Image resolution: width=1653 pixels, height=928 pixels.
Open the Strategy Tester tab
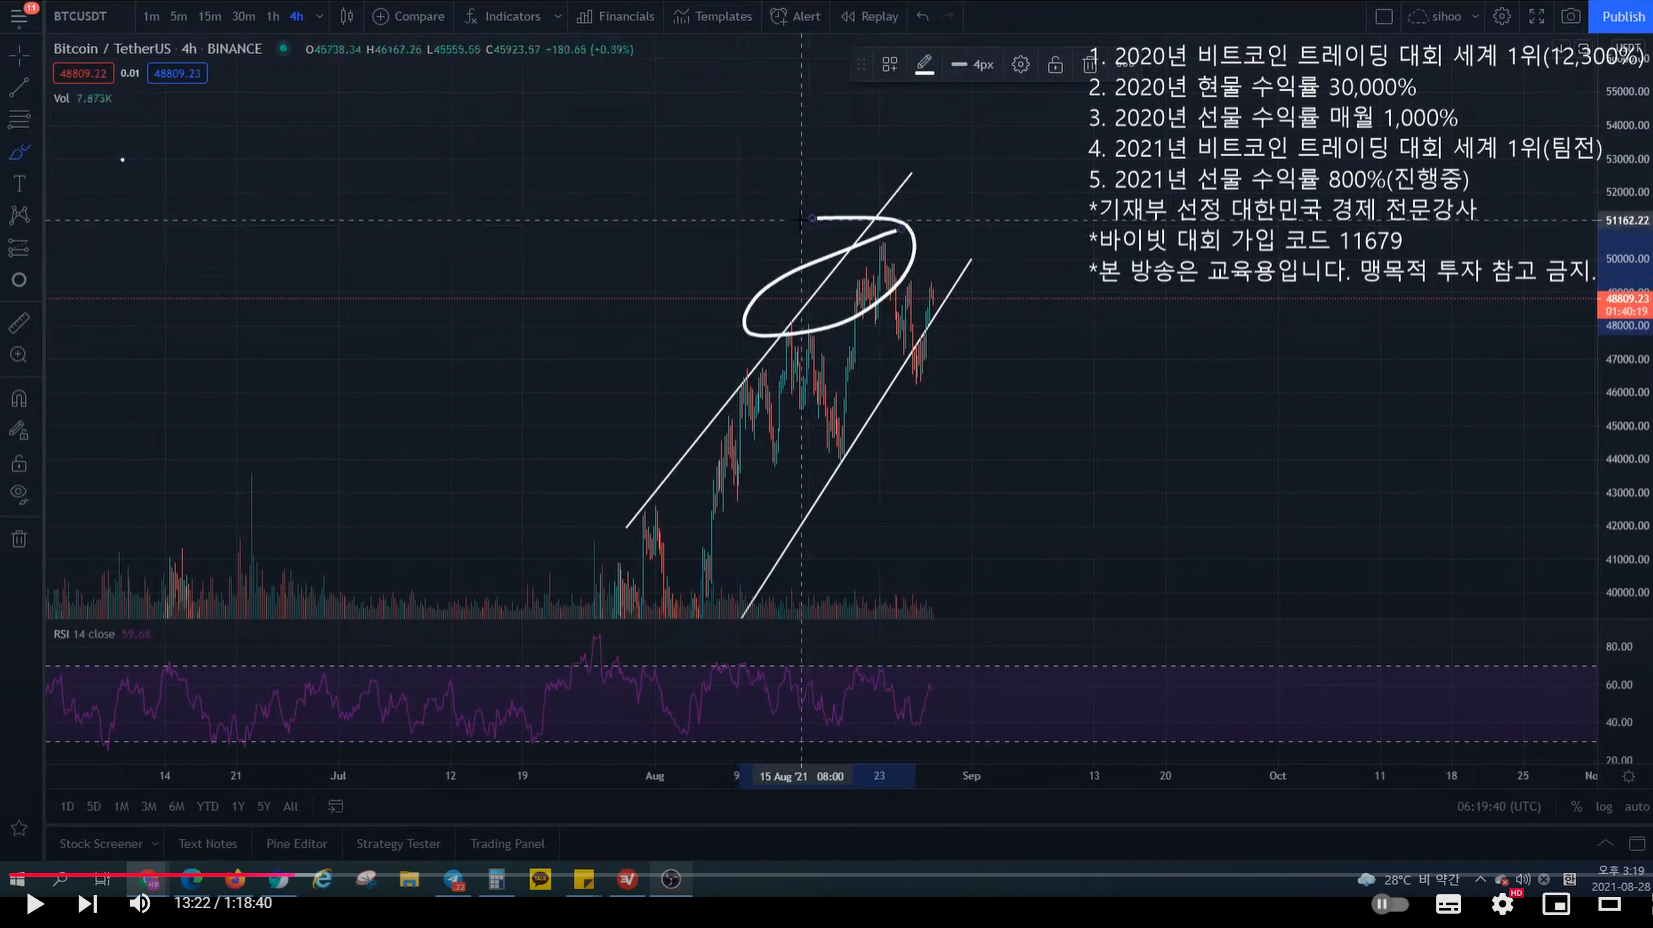point(398,844)
